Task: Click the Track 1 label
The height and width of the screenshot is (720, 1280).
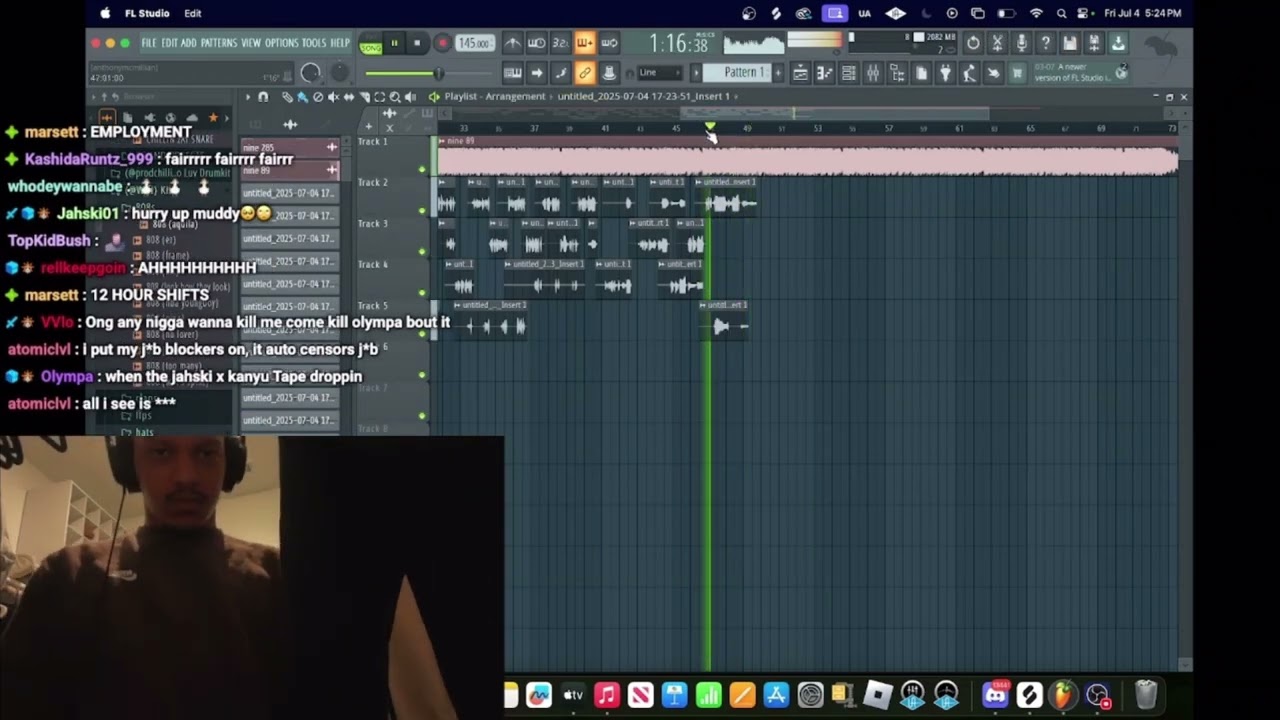Action: pyautogui.click(x=373, y=141)
